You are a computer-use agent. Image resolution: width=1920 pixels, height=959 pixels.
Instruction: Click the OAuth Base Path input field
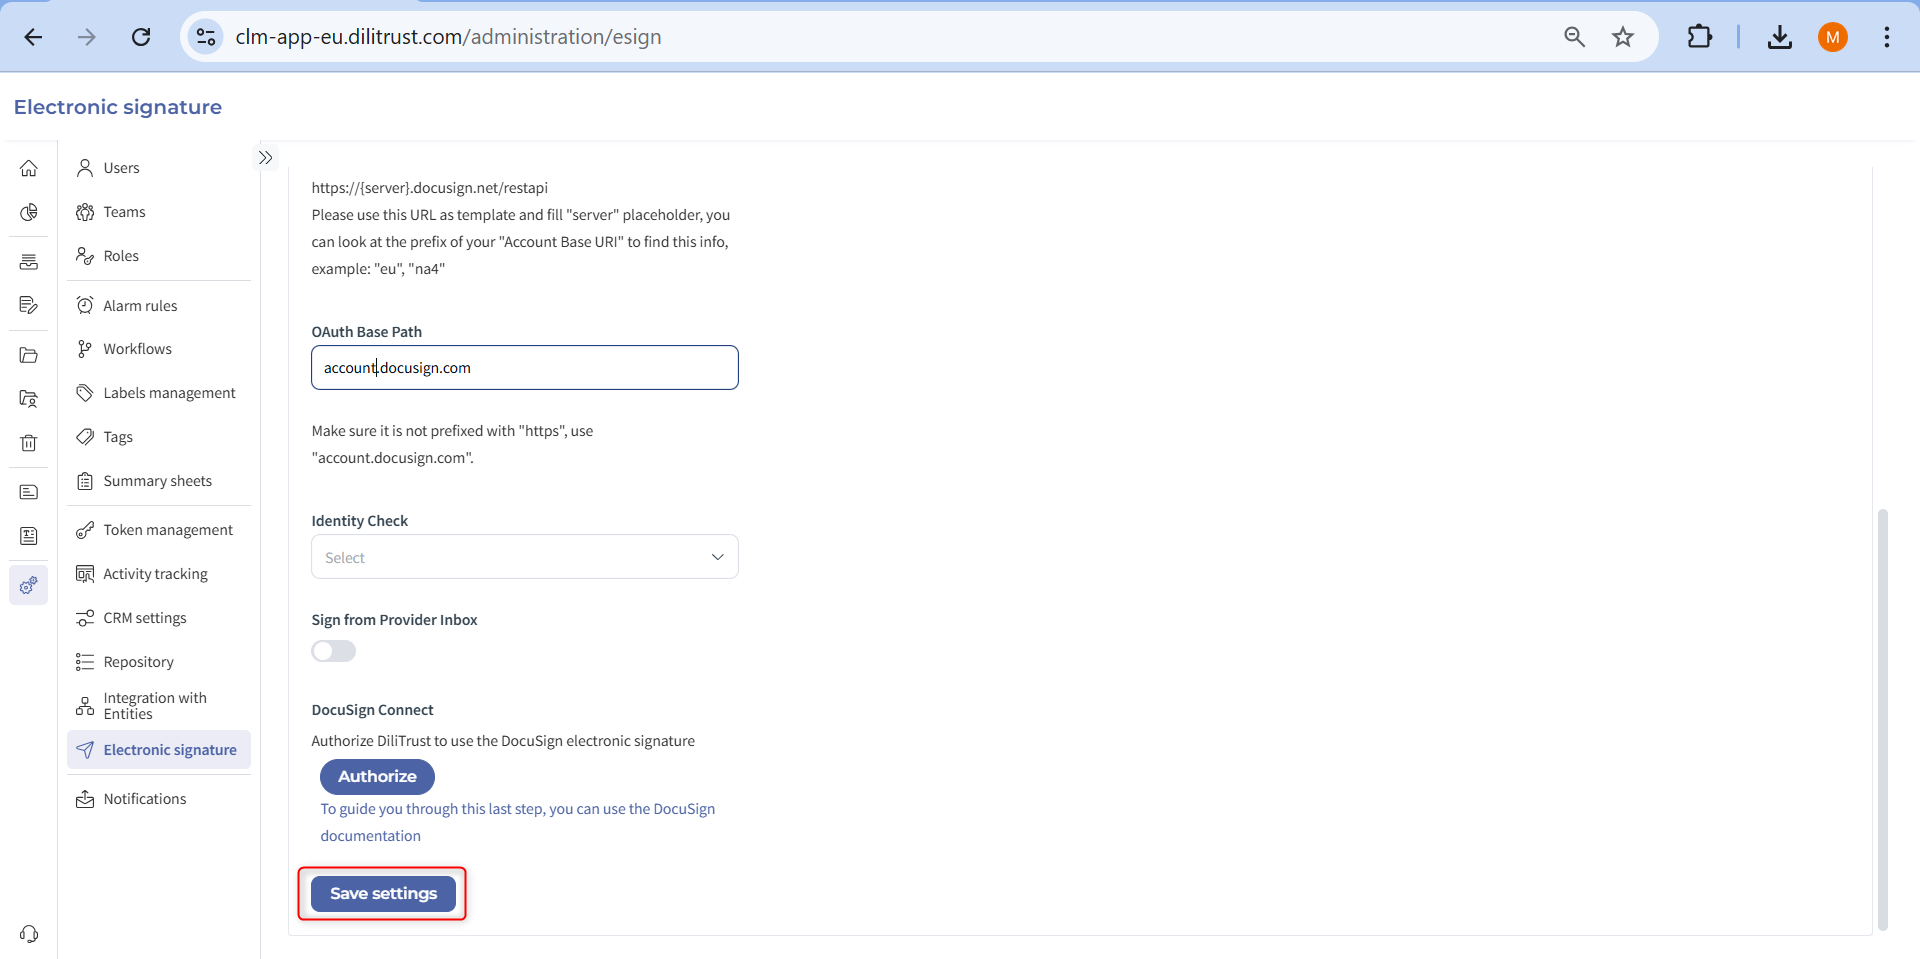point(525,368)
